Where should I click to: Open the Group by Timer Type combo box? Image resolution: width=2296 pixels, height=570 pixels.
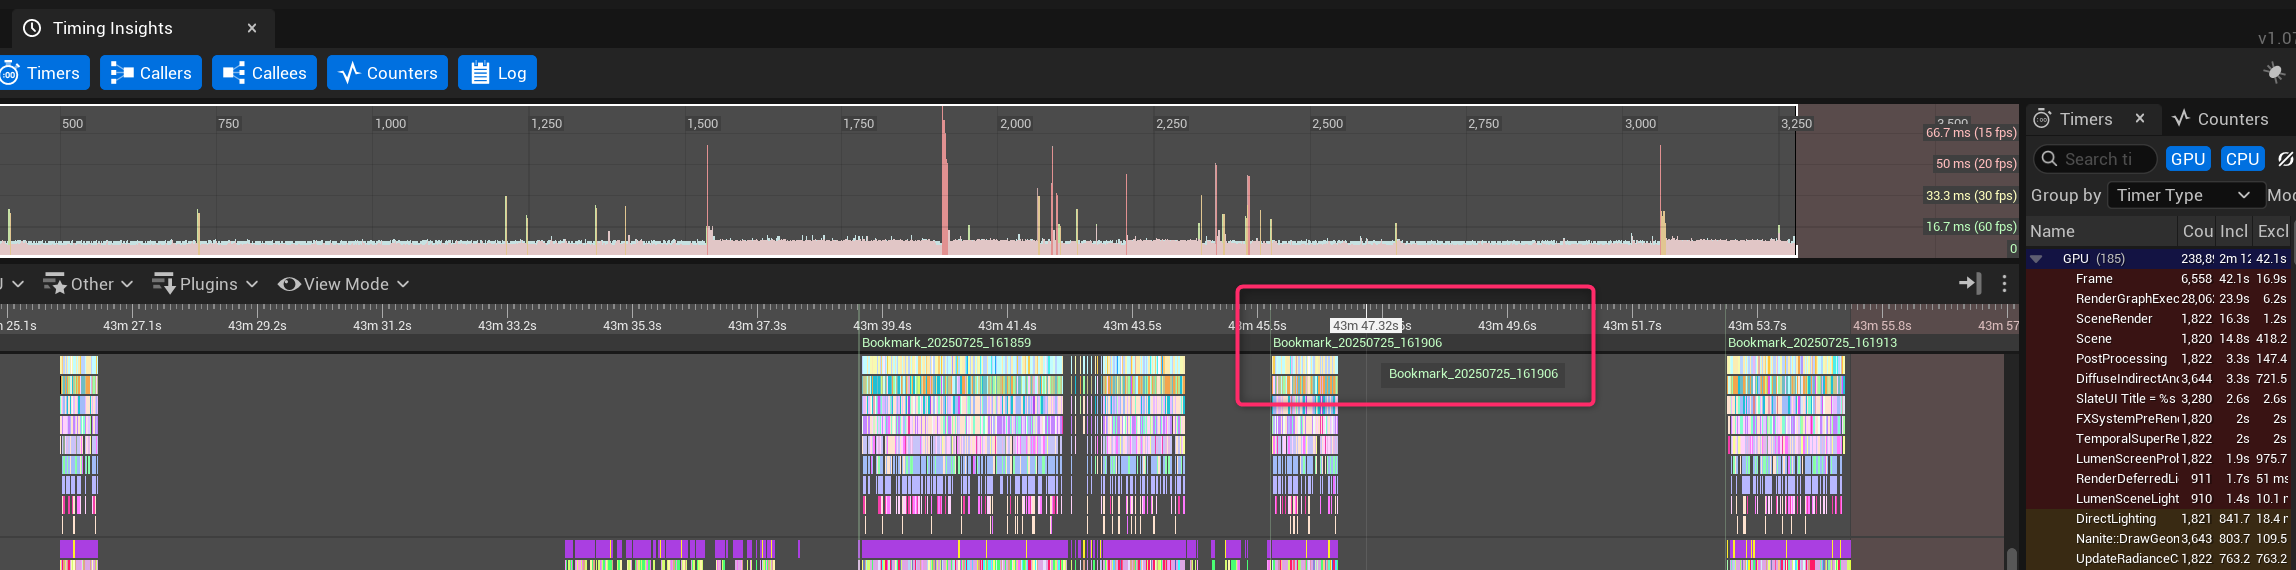click(2183, 195)
